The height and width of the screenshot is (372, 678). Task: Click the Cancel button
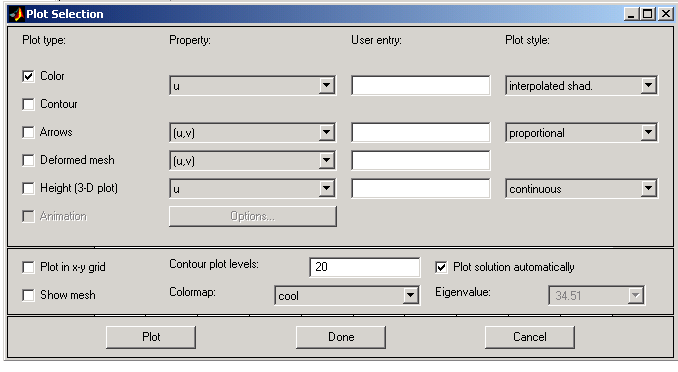tap(530, 337)
